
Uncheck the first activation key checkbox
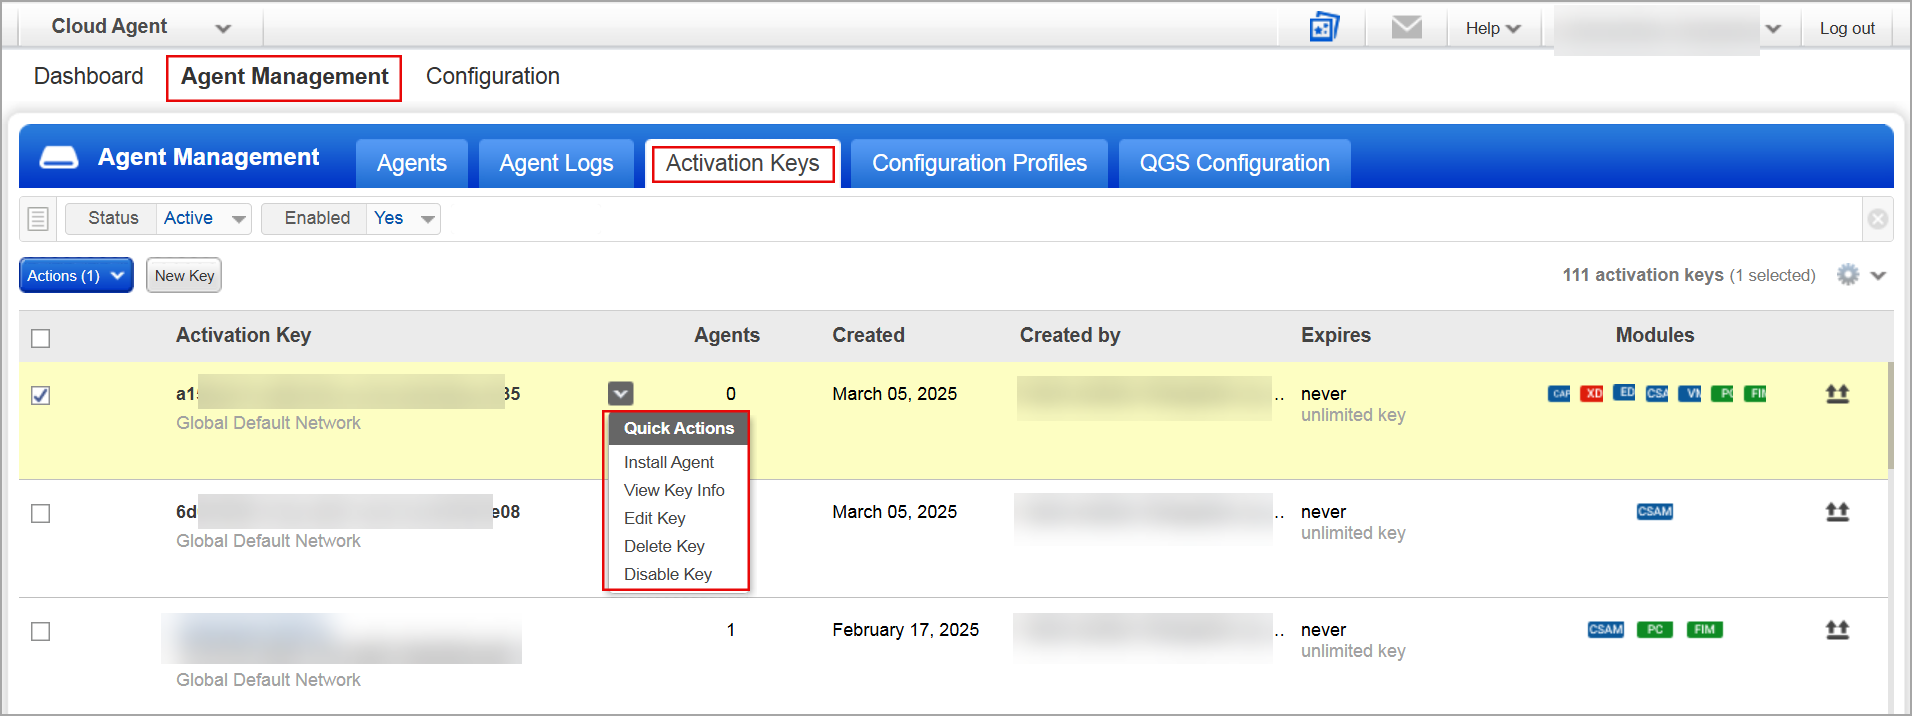[41, 395]
